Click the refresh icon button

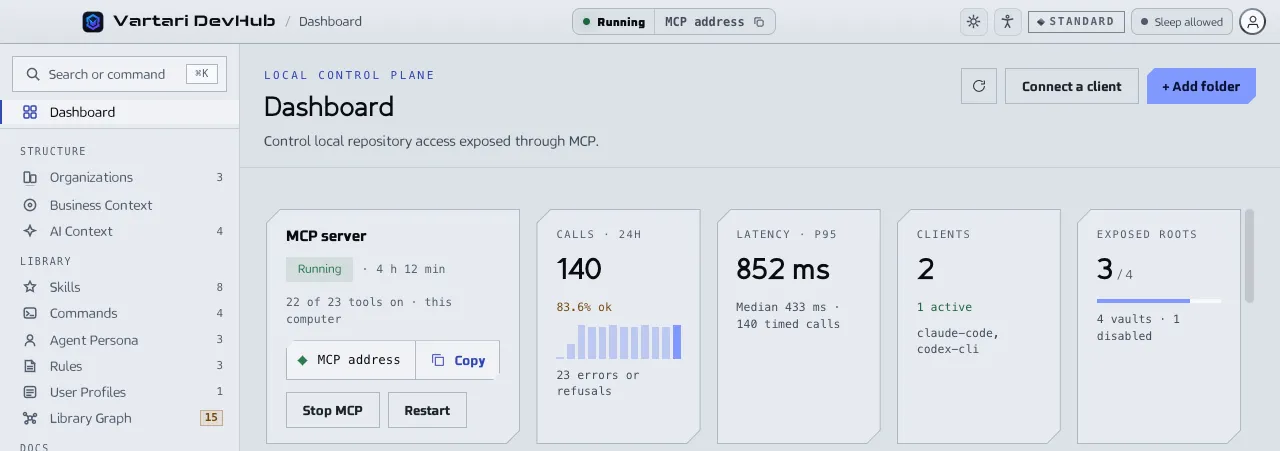[x=979, y=86]
